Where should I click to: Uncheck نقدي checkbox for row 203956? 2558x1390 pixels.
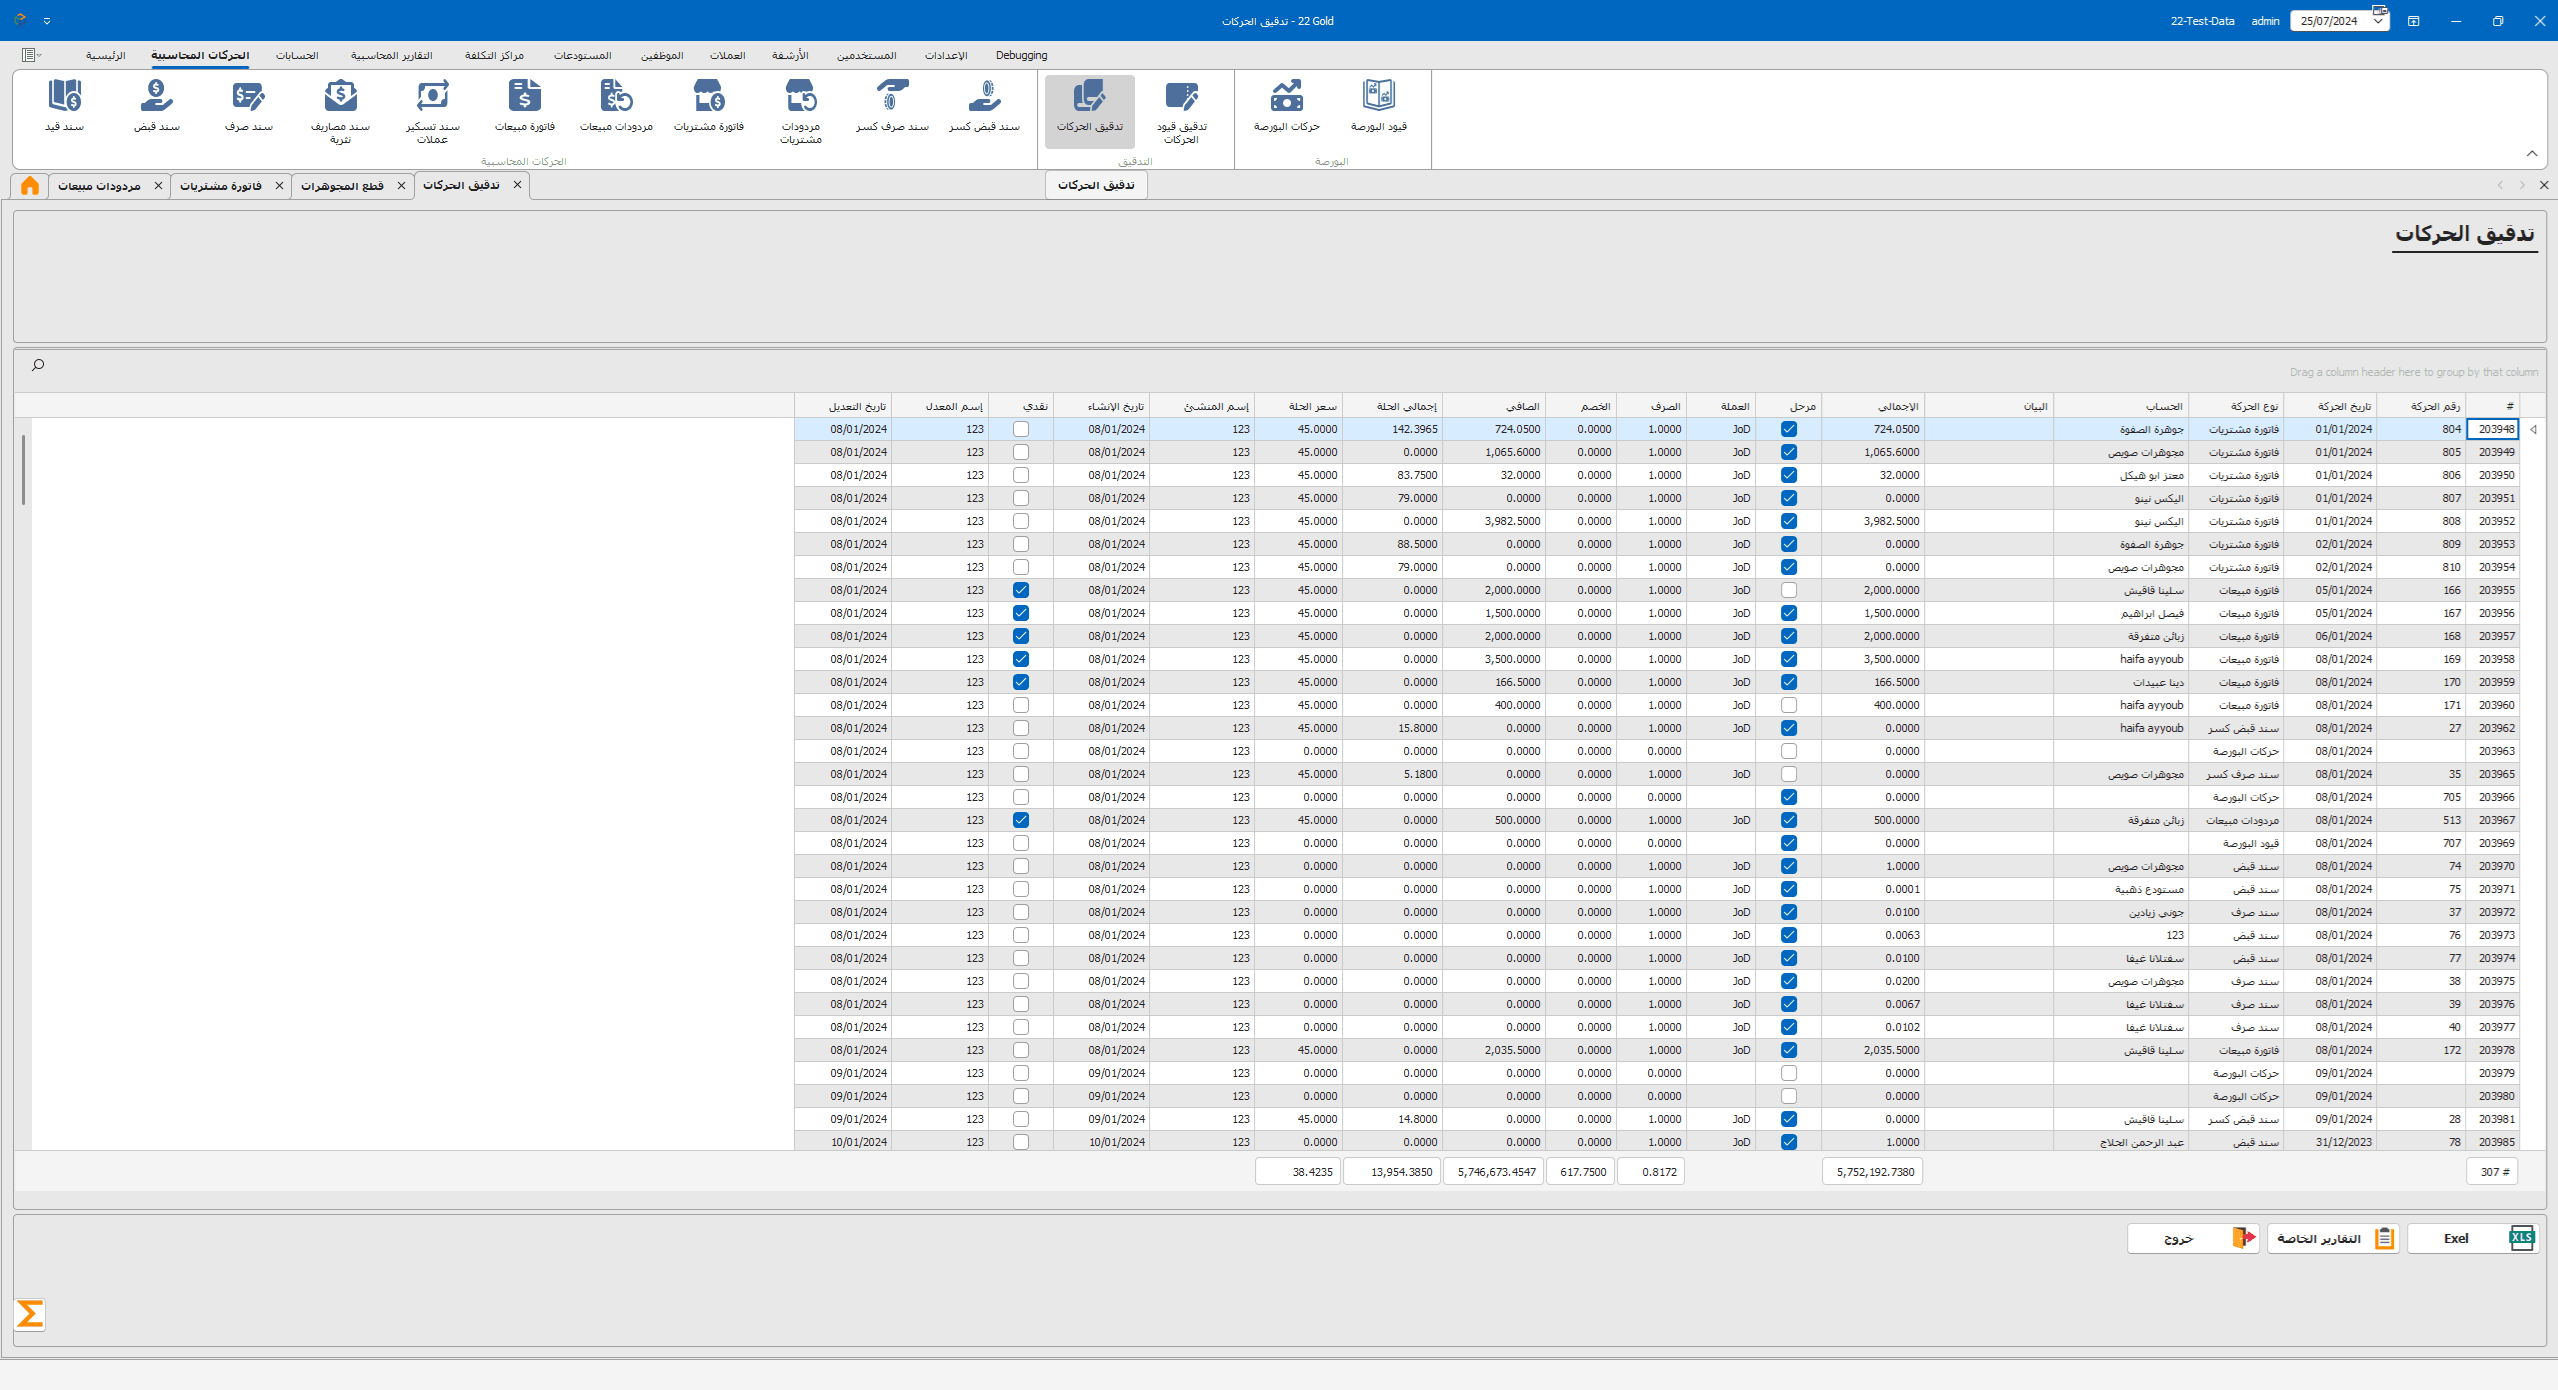(1021, 613)
